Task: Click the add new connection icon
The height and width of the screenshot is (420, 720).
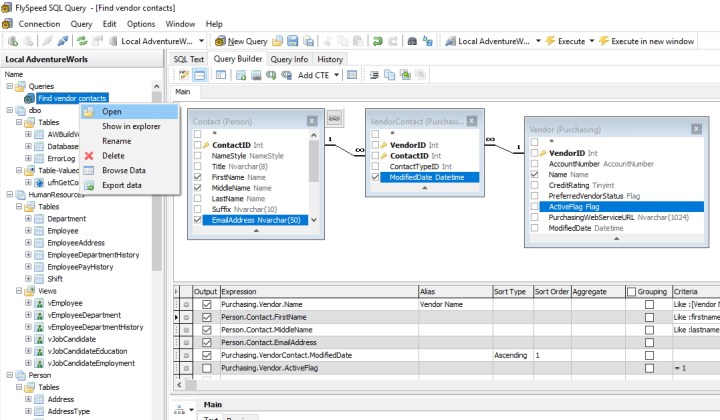Action: [13, 41]
